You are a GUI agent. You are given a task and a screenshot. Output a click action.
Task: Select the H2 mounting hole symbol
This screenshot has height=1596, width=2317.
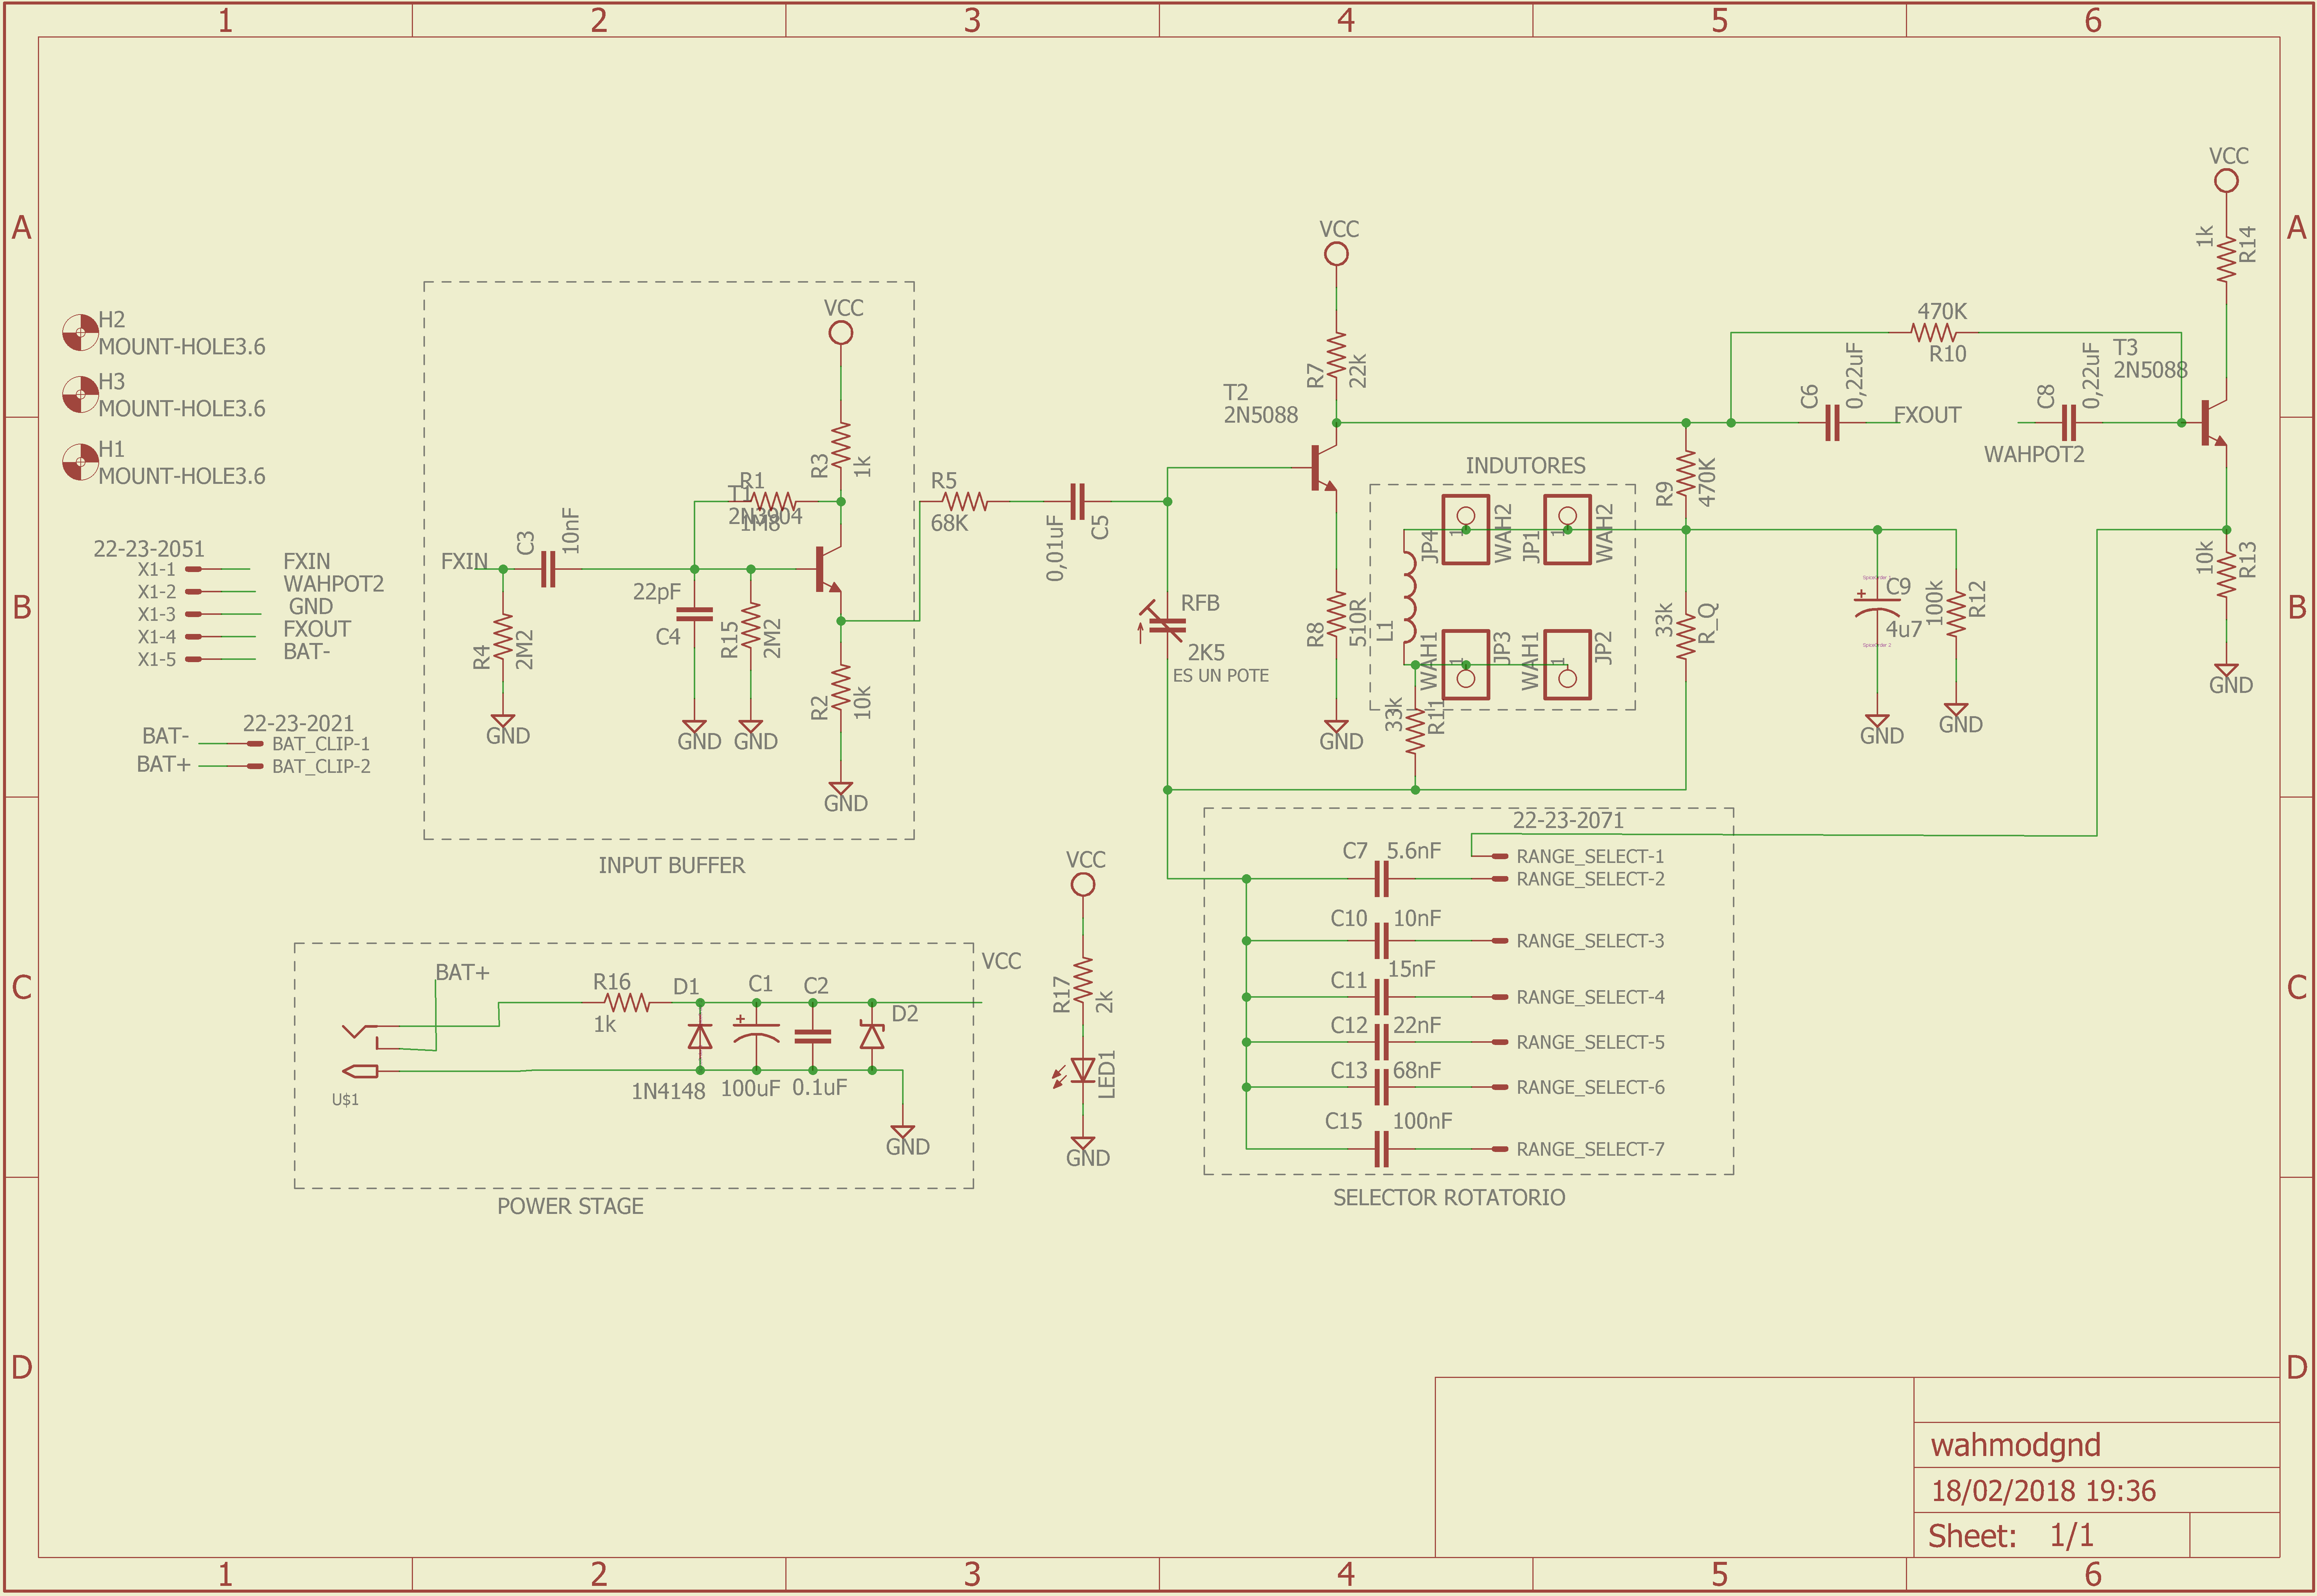(80, 332)
